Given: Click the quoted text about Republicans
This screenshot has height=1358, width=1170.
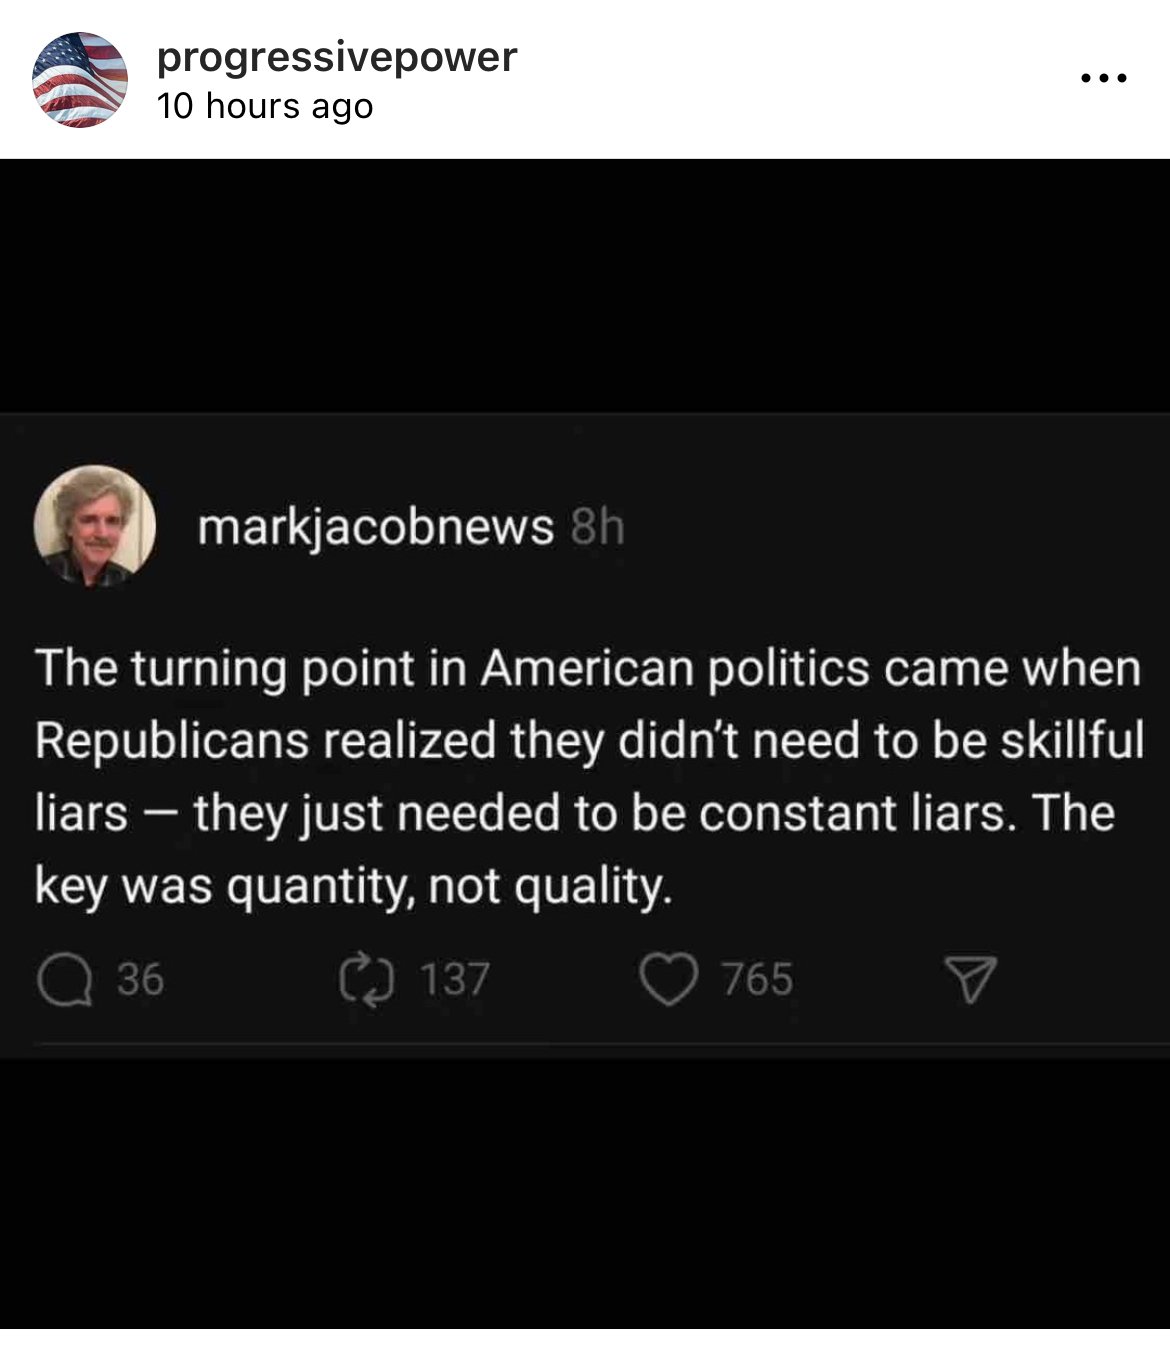Looking at the screenshot, I should (x=589, y=777).
